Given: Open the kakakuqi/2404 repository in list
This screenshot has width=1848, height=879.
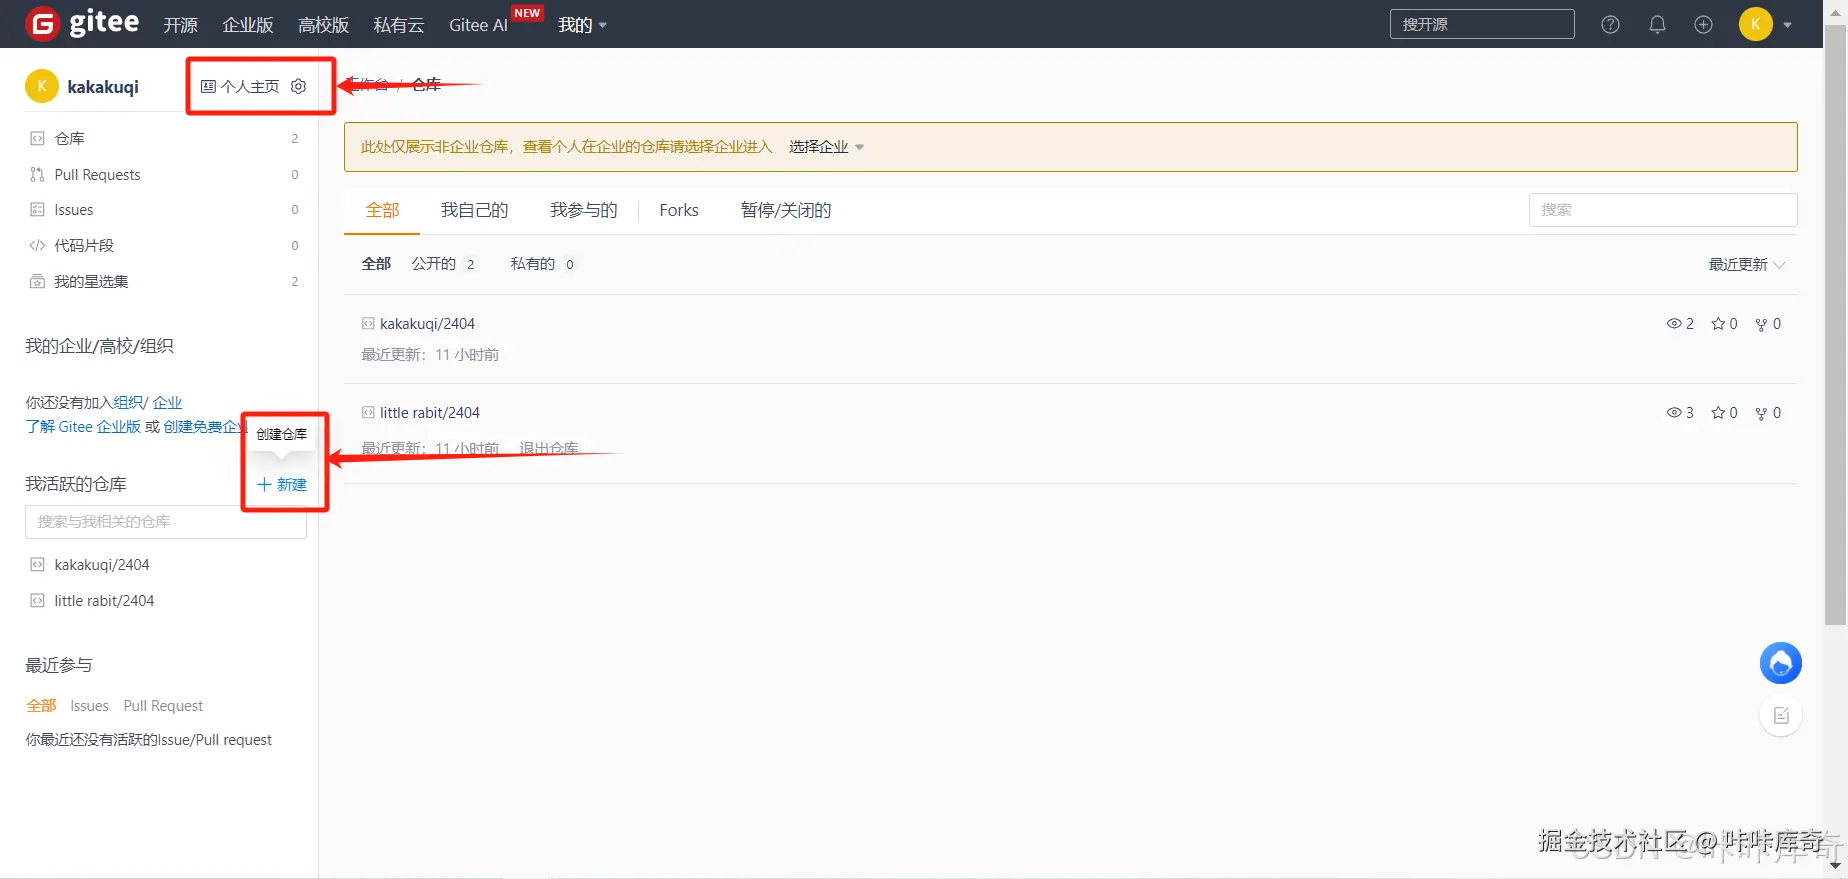Looking at the screenshot, I should (427, 324).
